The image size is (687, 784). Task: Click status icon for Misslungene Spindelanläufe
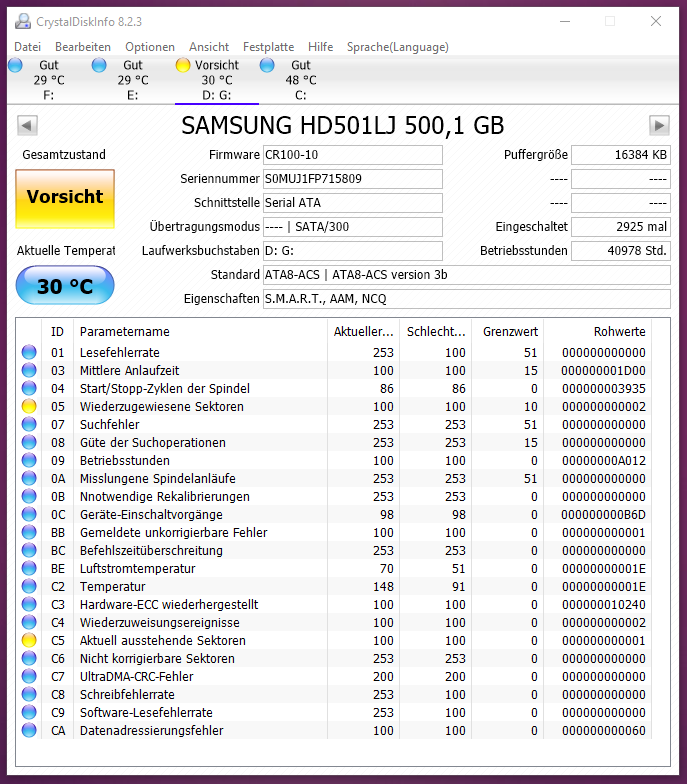tap(29, 478)
